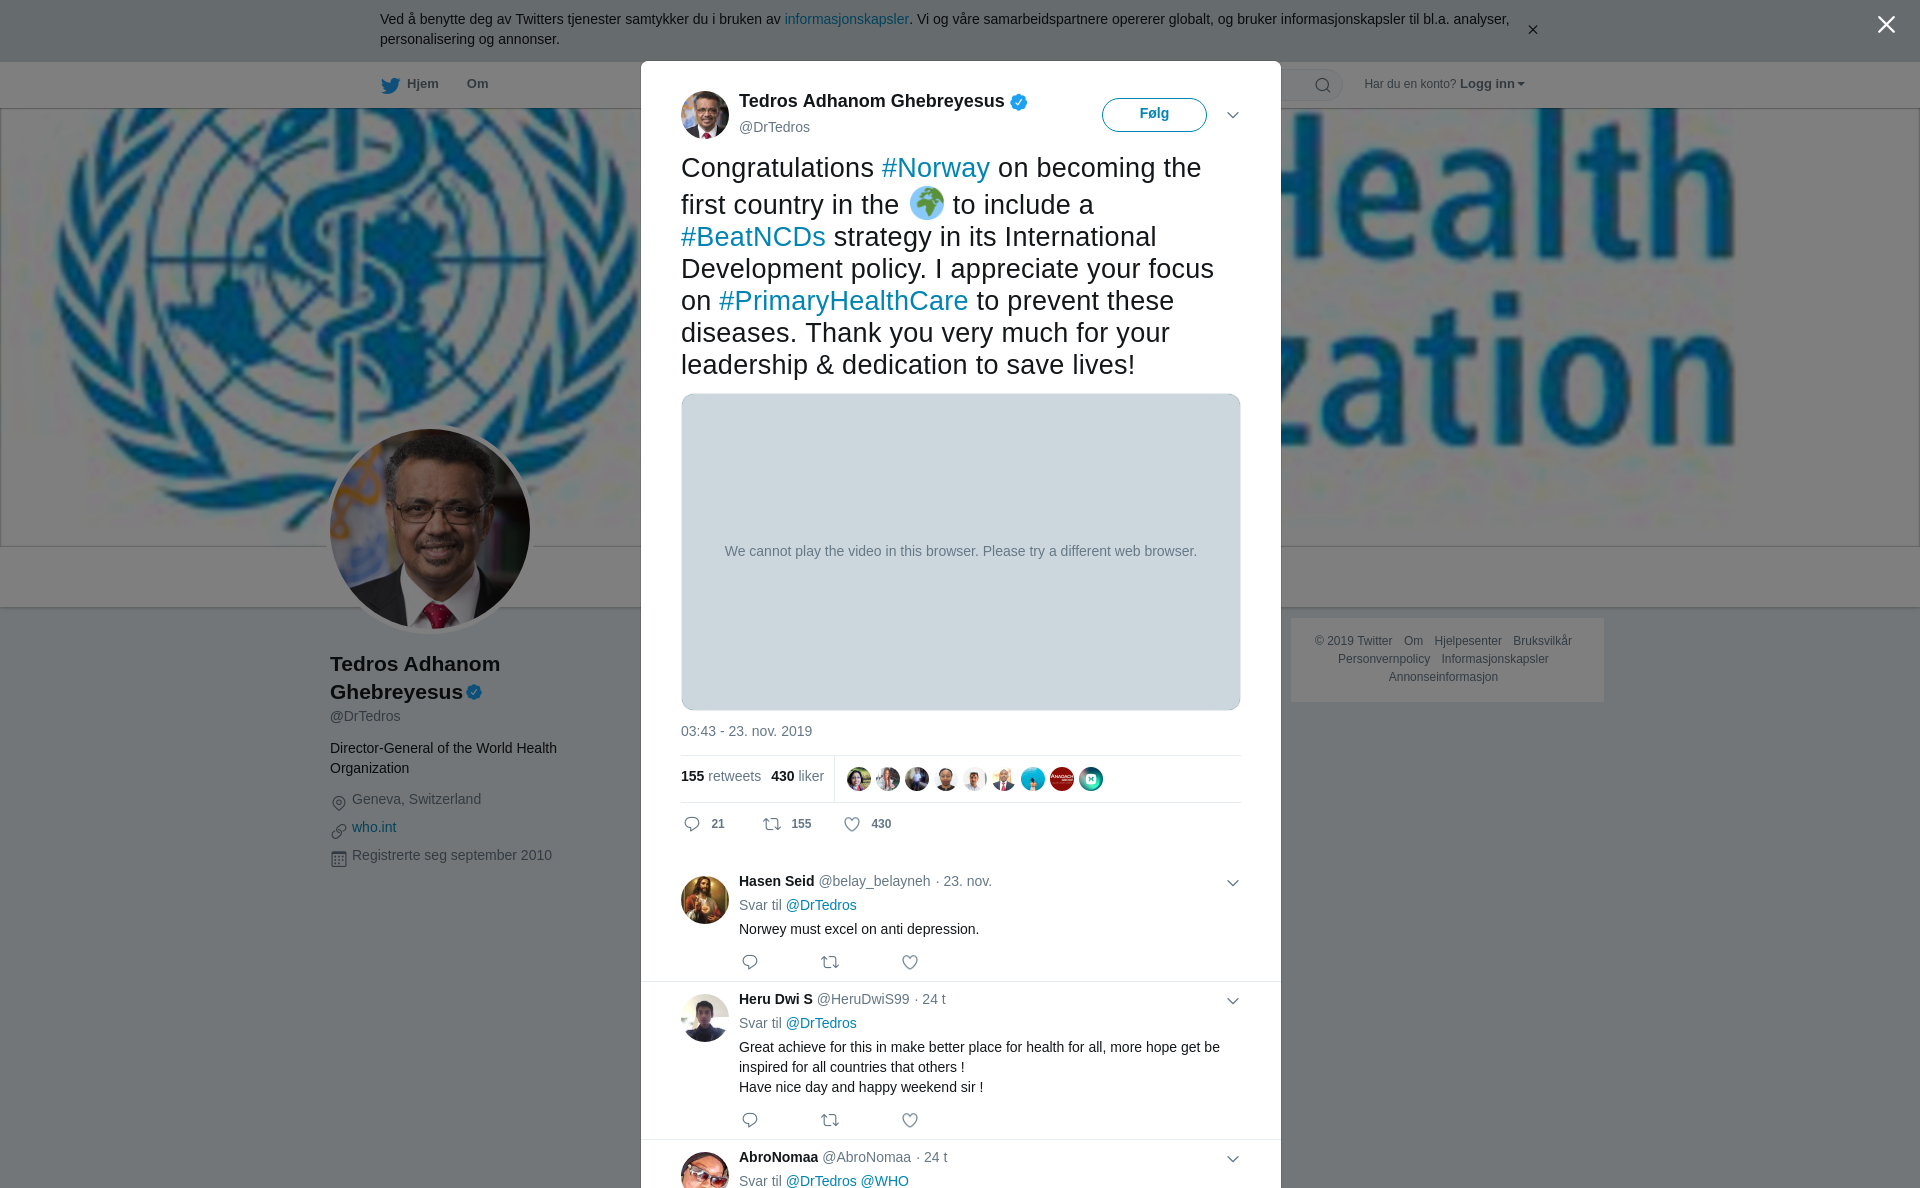The width and height of the screenshot is (1920, 1188).
Task: Dismiss the cookie notice banner
Action: (x=1532, y=30)
